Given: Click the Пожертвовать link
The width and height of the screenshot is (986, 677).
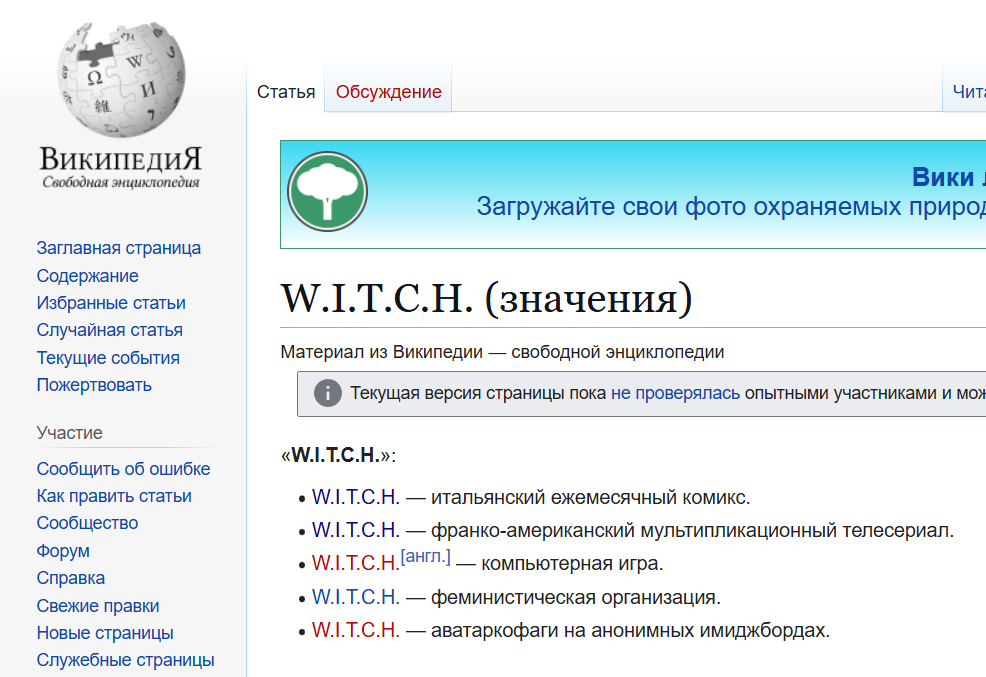Looking at the screenshot, I should pos(94,385).
